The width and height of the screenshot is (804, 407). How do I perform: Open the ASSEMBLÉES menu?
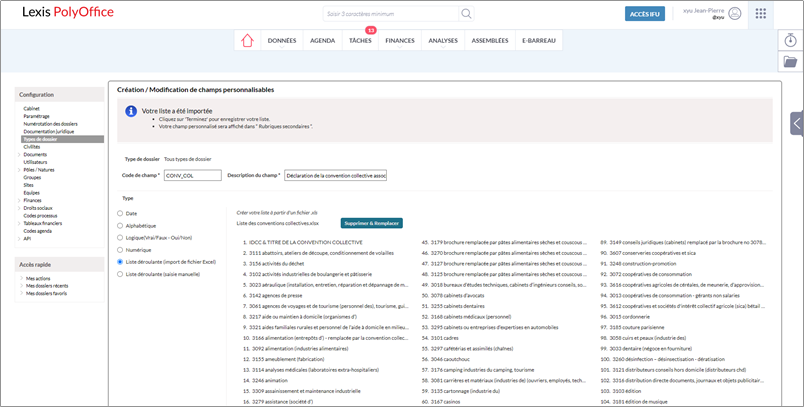coord(490,40)
